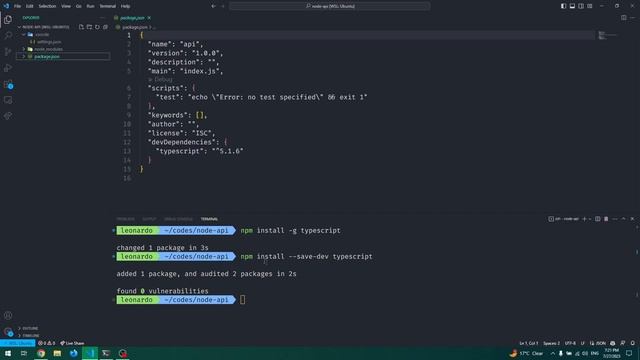
Task: Open the Search view in activity bar
Action: point(8,36)
